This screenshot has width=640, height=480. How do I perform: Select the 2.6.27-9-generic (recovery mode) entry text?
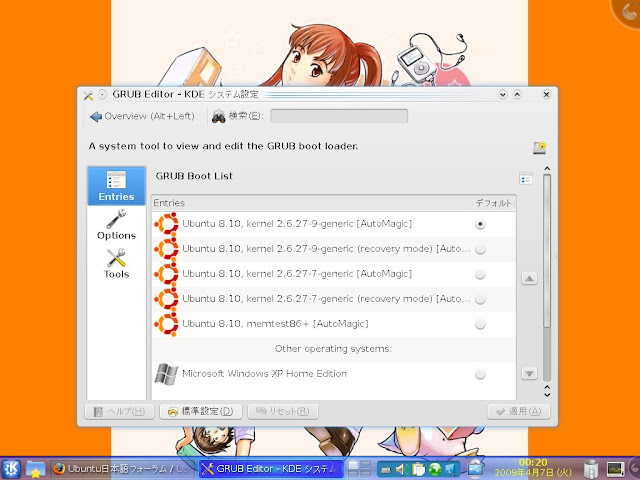326,249
